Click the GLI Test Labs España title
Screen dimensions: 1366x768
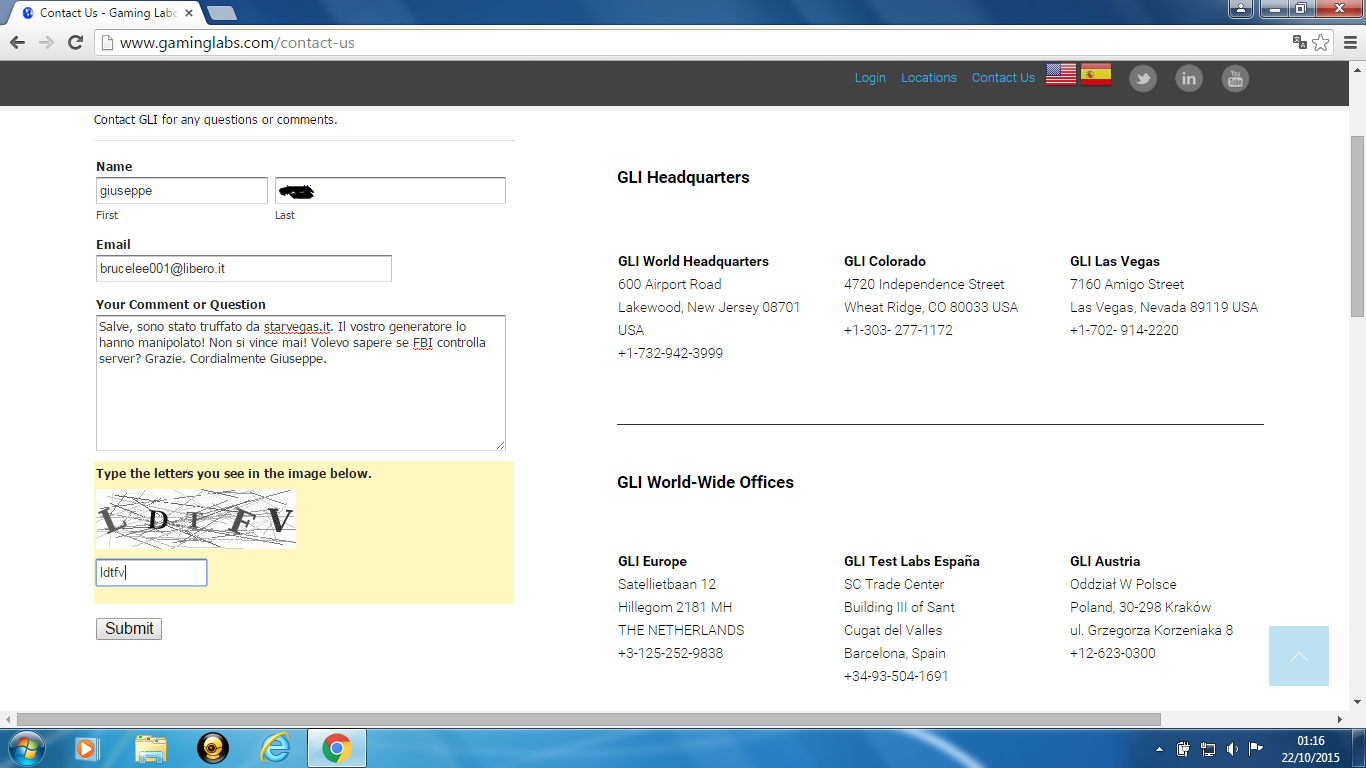[x=912, y=561]
